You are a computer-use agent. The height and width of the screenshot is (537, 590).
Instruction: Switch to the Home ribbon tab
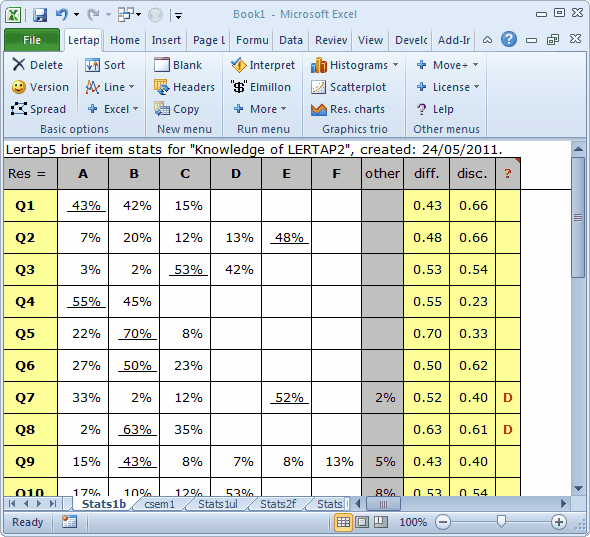click(125, 40)
